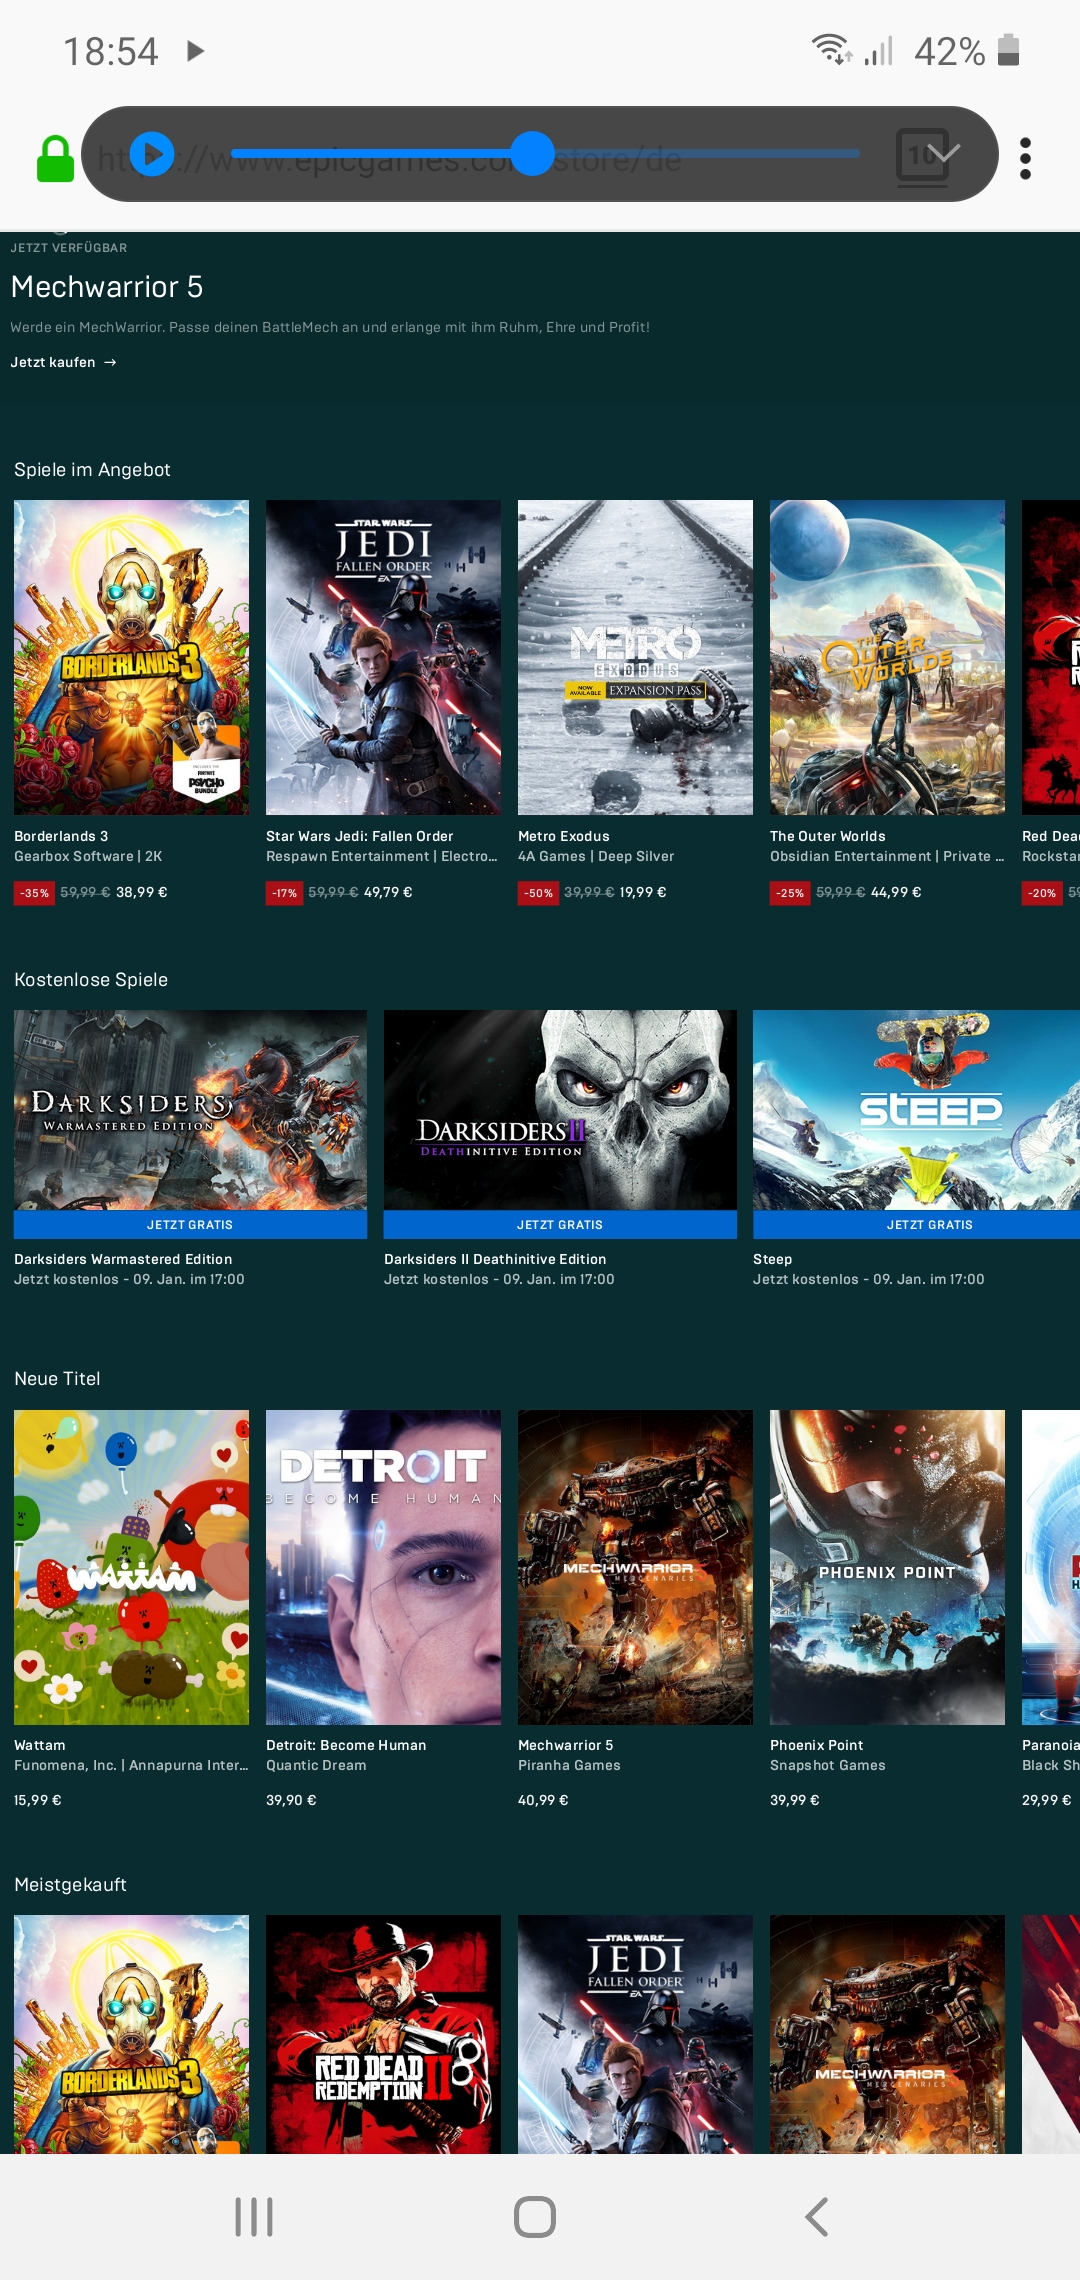Open Red Dead Redemption II cover in Meistgekauft
Screen dimensions: 1080x2280
[383, 2034]
